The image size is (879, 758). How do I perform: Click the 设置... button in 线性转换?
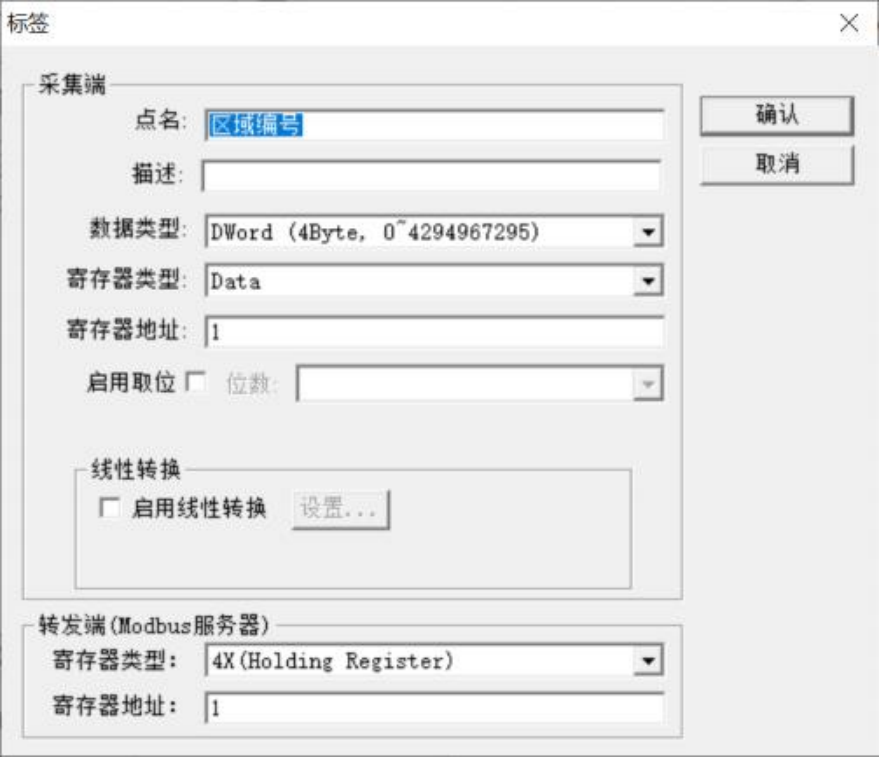(x=341, y=510)
